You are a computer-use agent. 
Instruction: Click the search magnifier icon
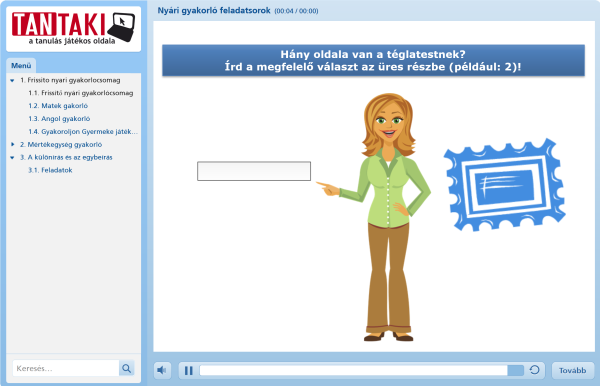pos(127,368)
